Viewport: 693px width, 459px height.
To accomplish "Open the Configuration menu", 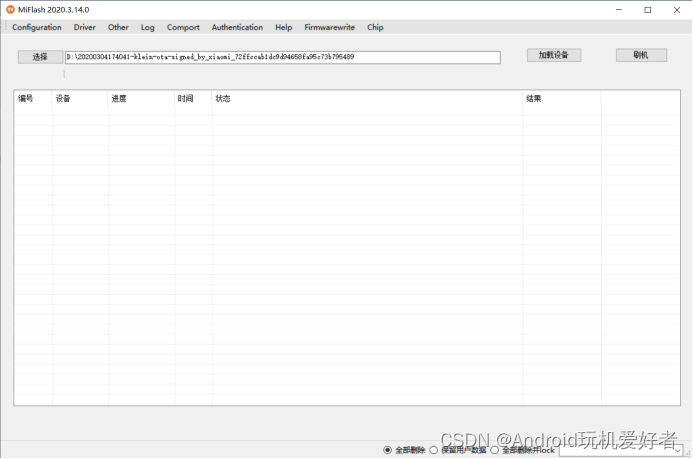I will (37, 27).
